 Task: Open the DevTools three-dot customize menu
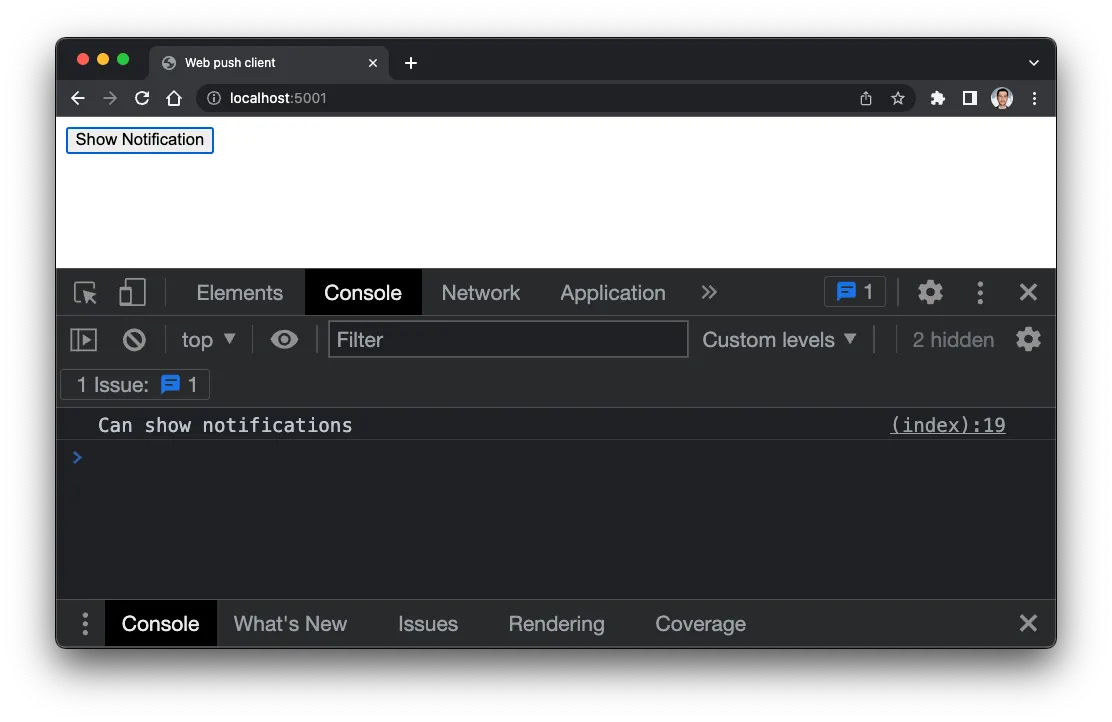[x=980, y=292]
